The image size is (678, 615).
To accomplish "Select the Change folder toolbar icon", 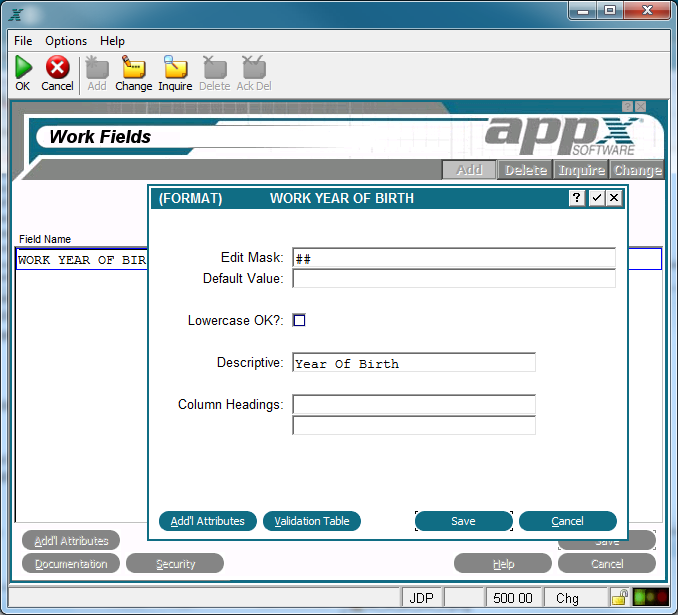I will (133, 67).
